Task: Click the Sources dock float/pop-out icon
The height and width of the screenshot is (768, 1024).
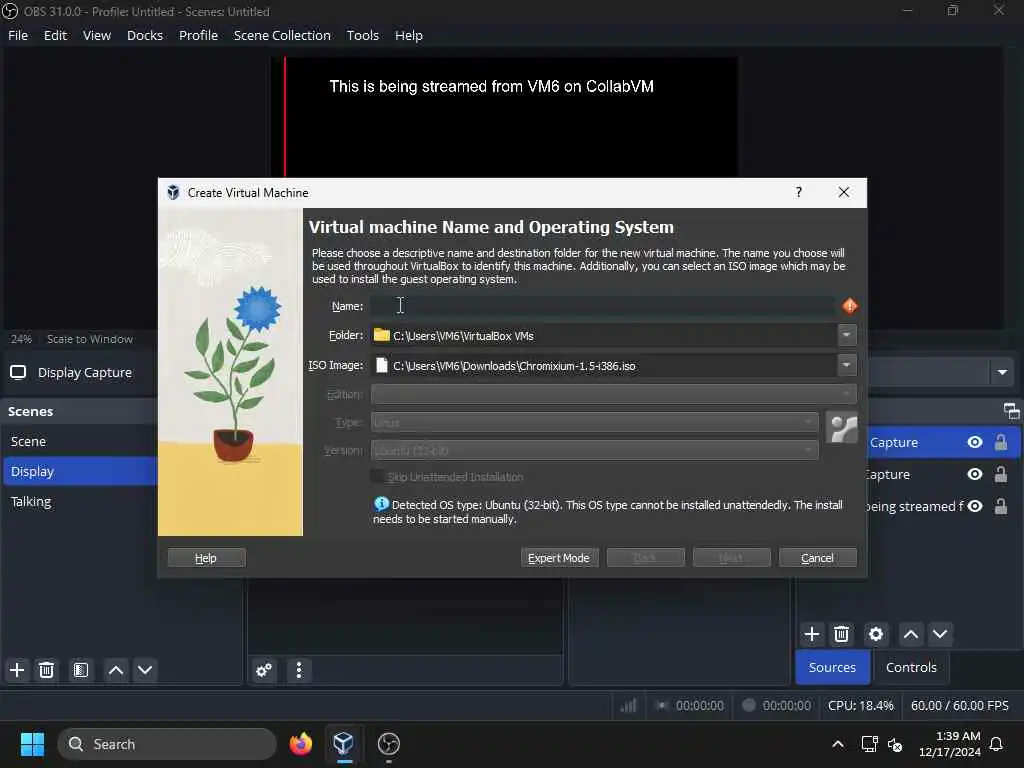Action: [x=1011, y=411]
